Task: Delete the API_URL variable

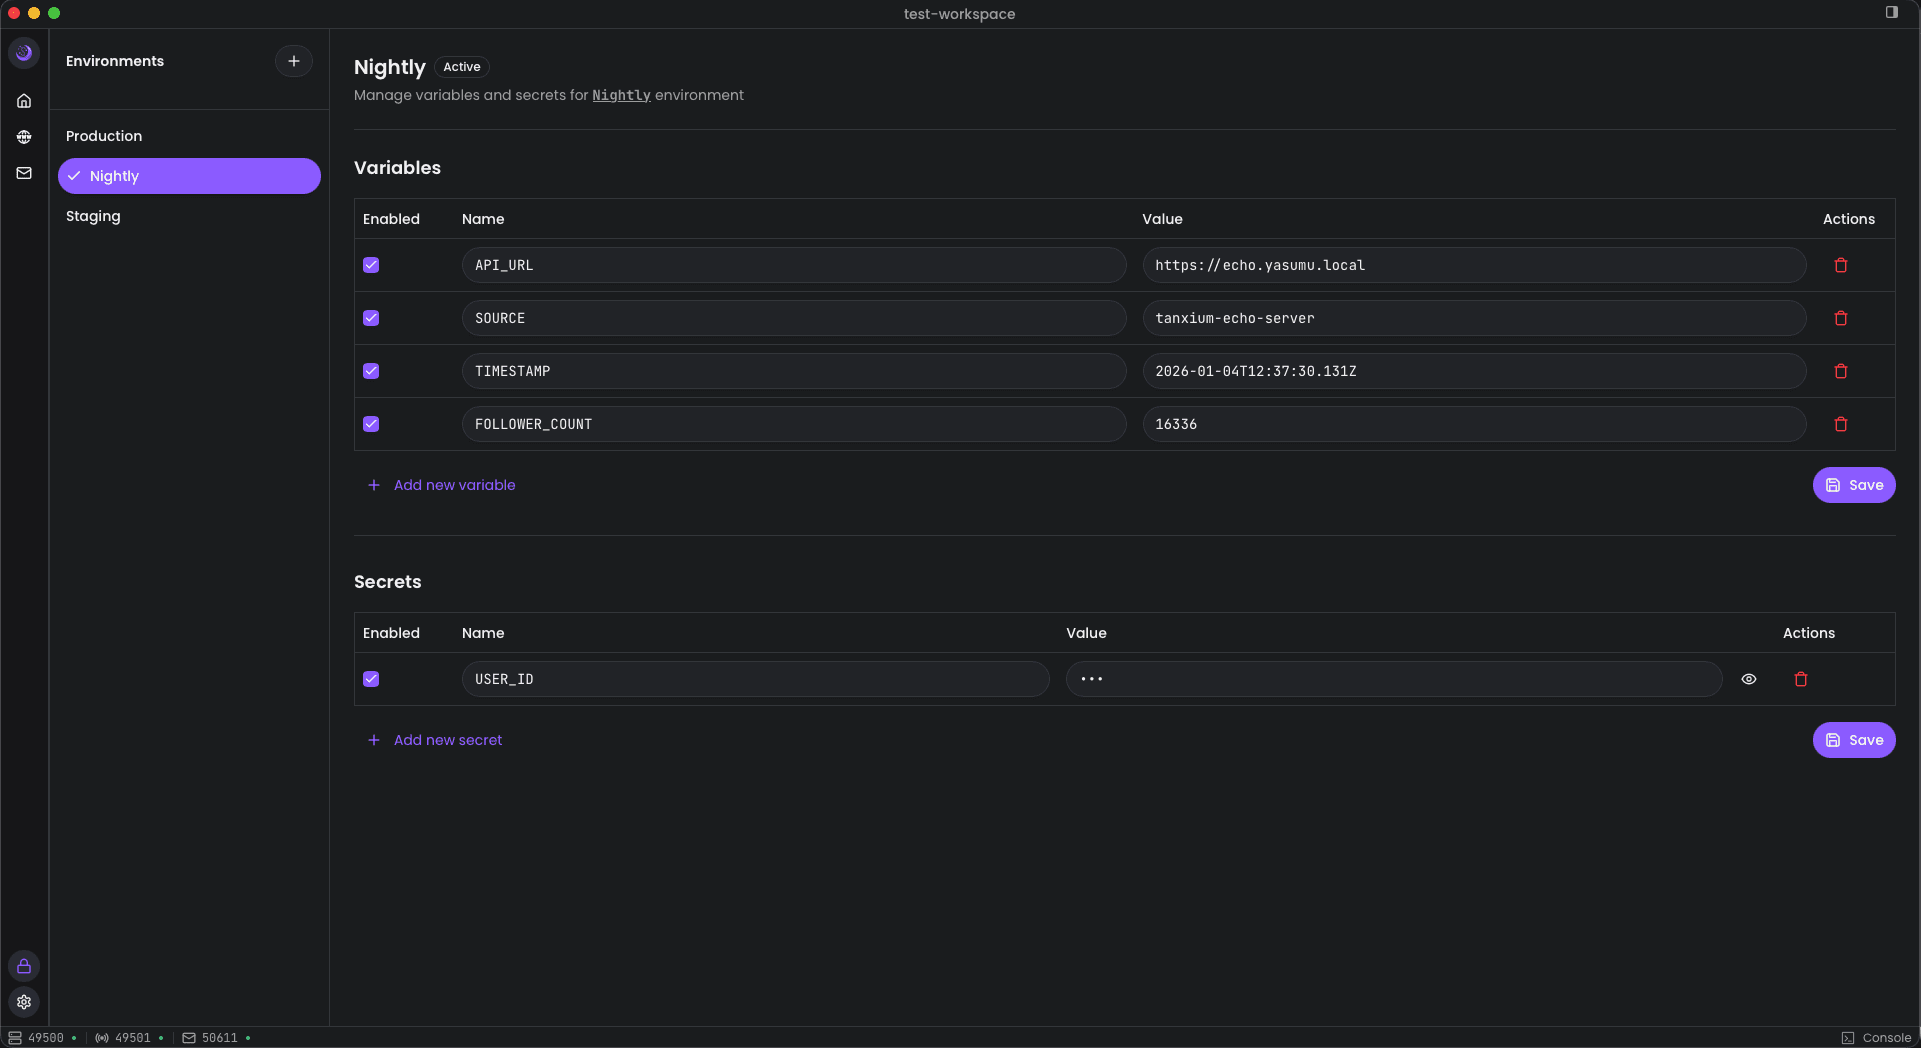Action: click(x=1840, y=265)
